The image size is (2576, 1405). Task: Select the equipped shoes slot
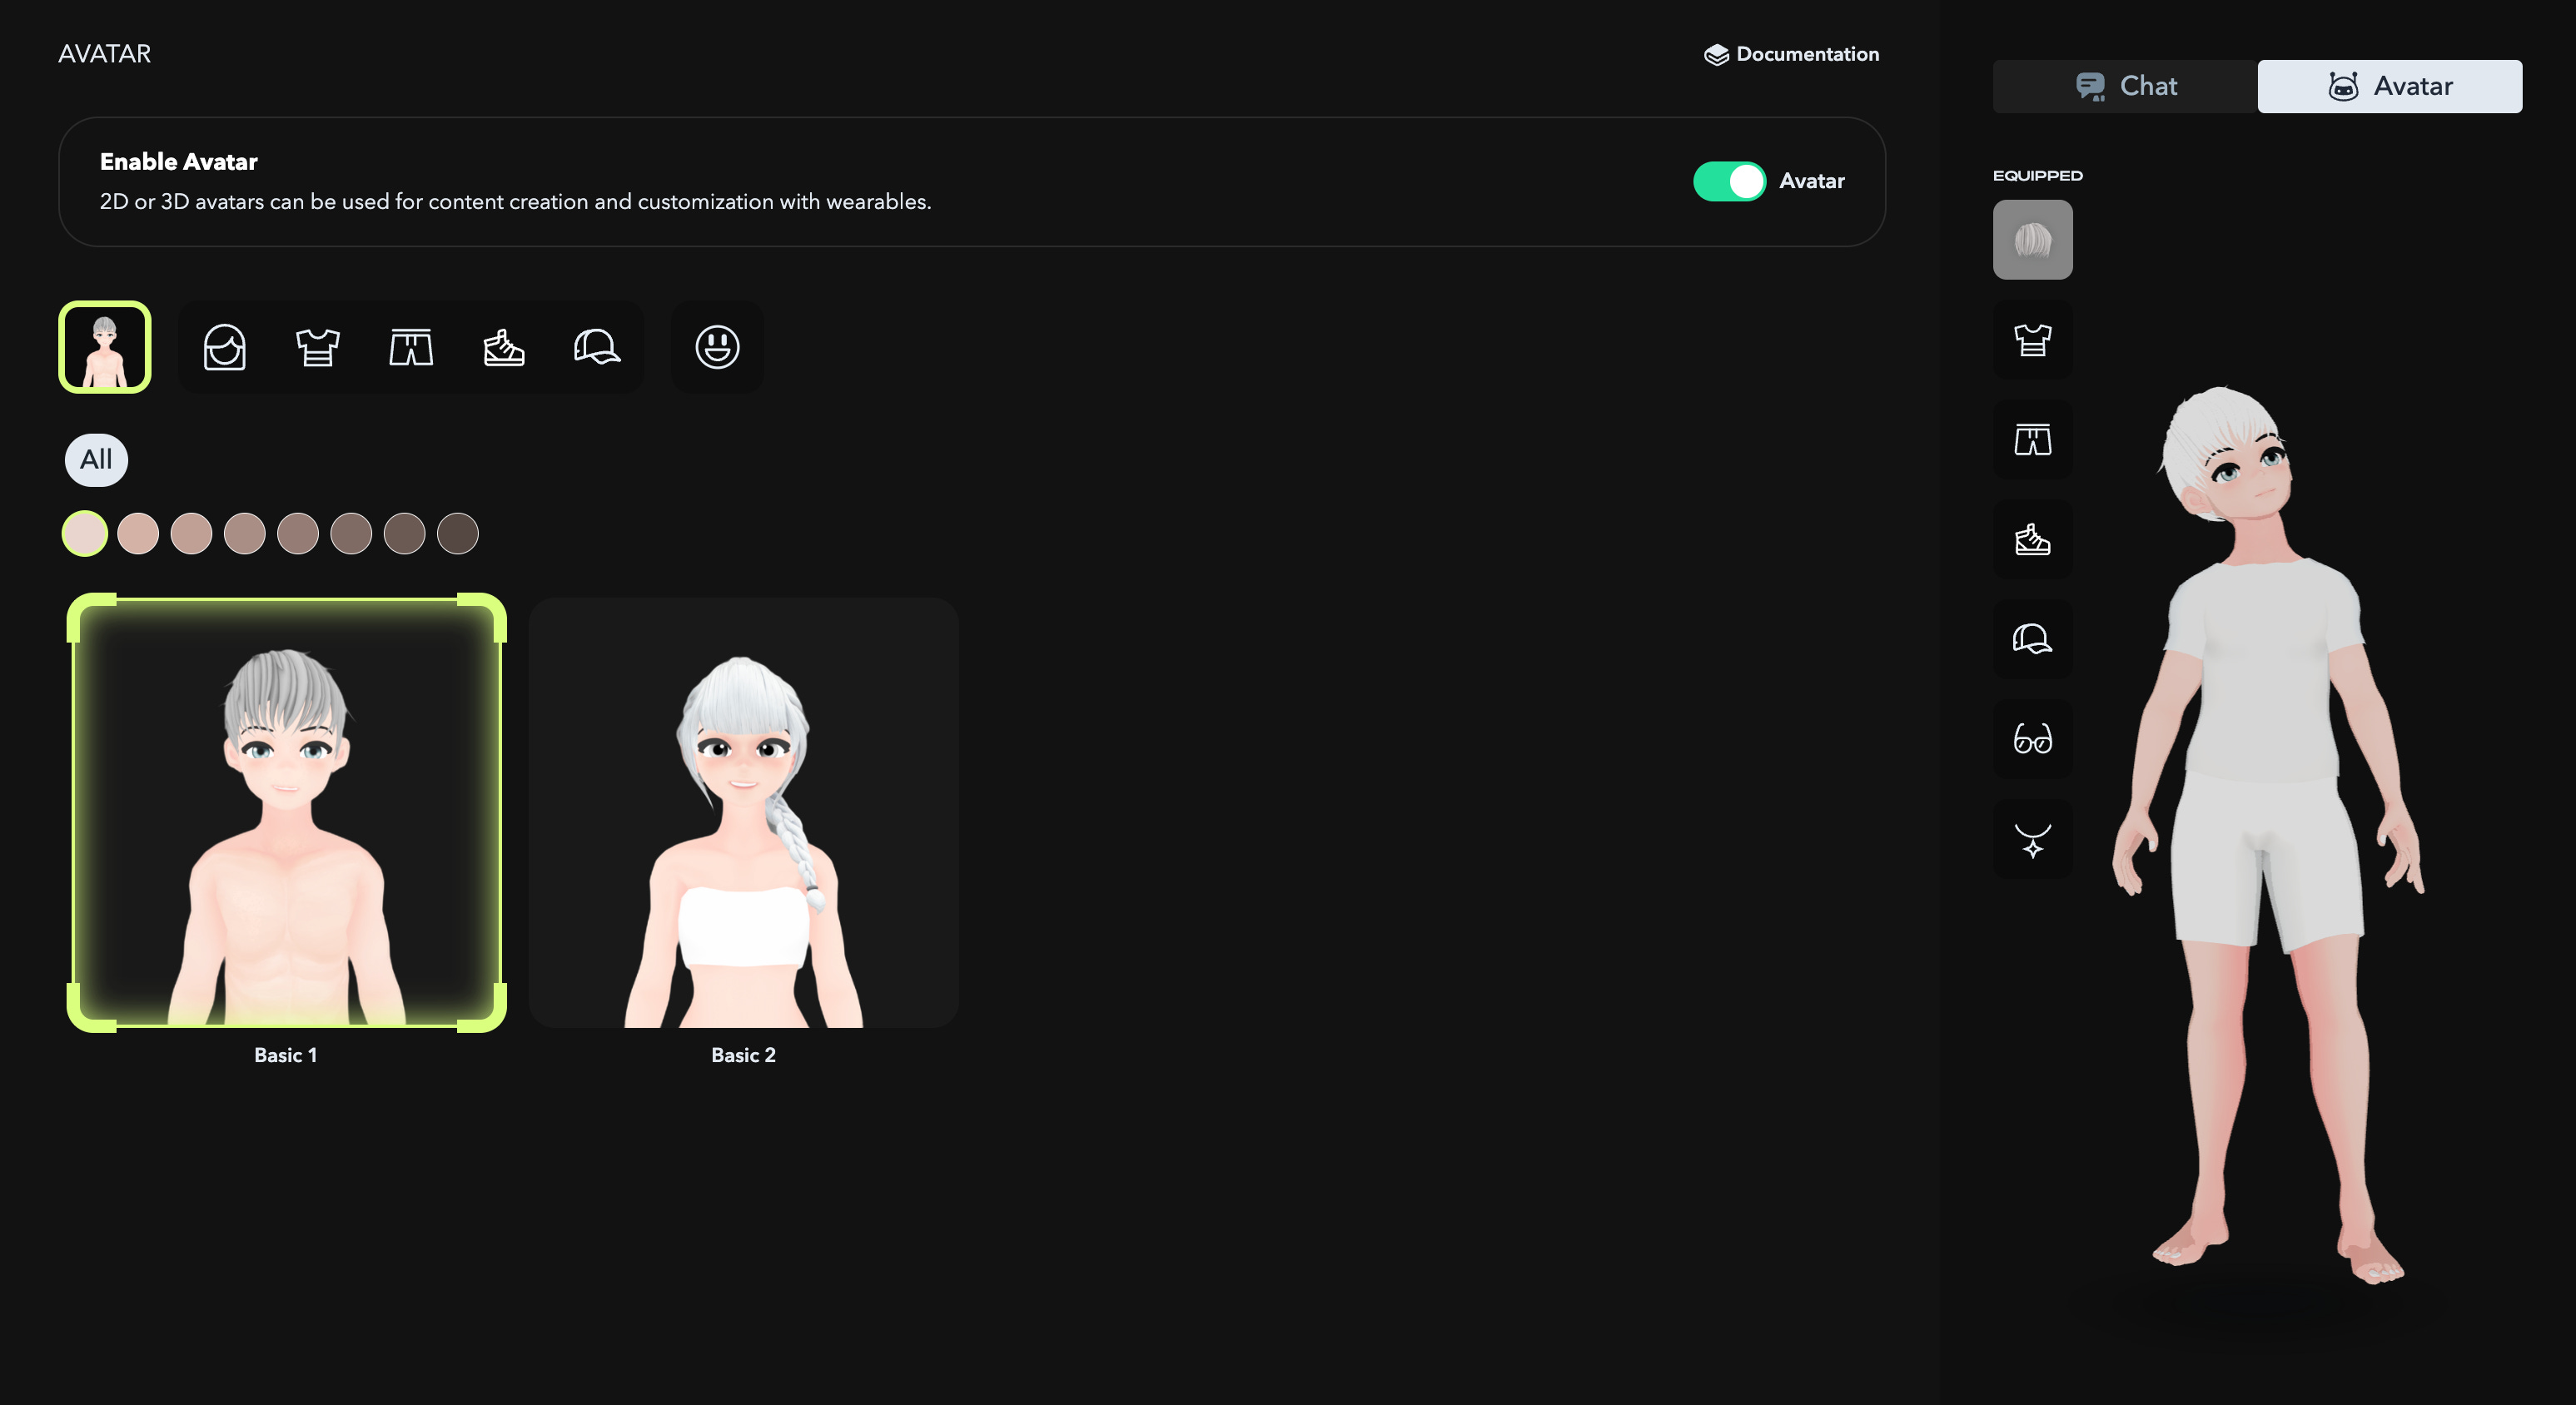2033,540
